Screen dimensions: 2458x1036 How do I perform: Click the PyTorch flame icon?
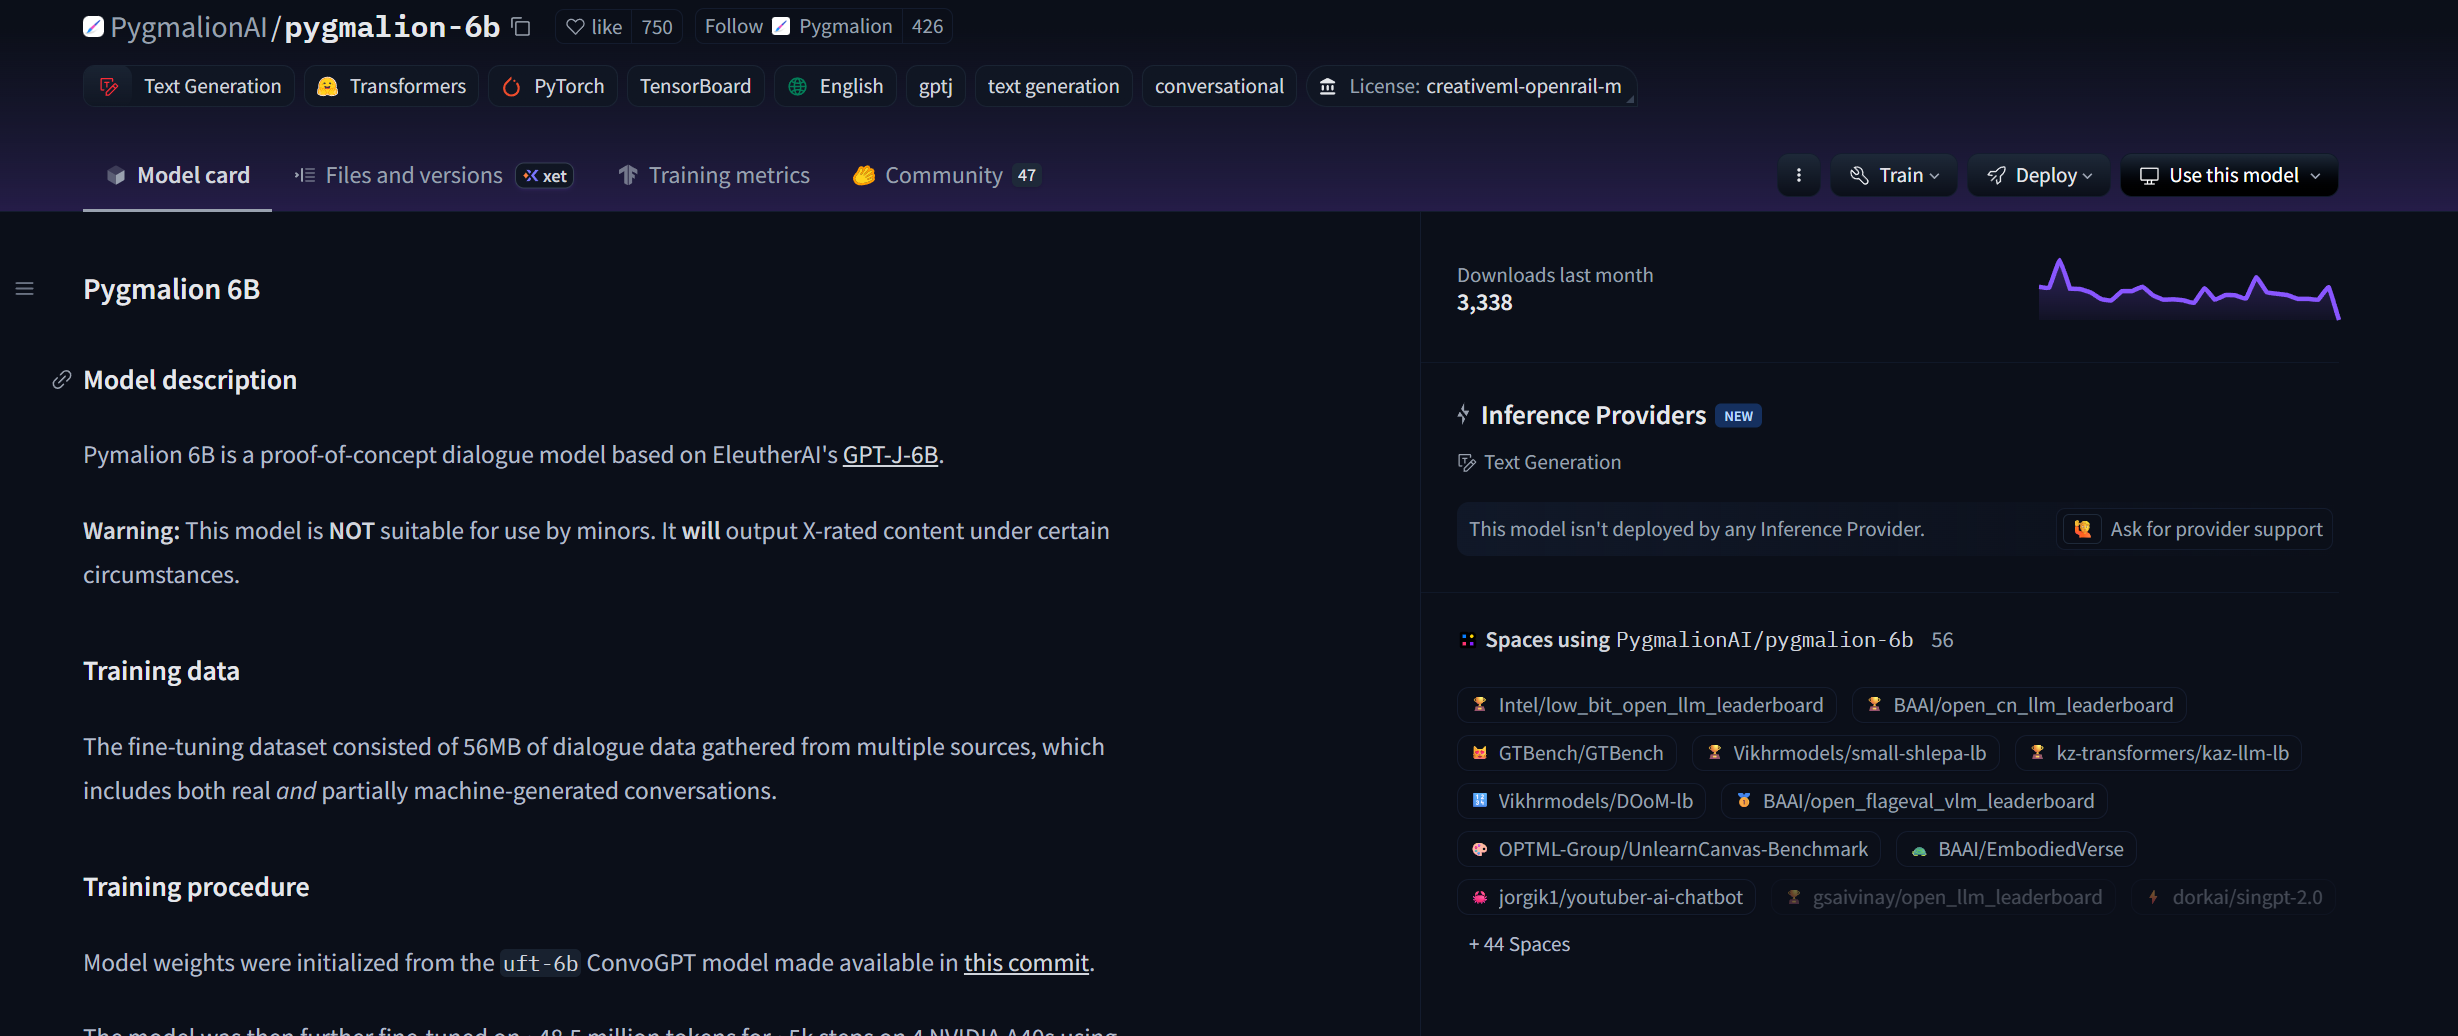[x=511, y=86]
